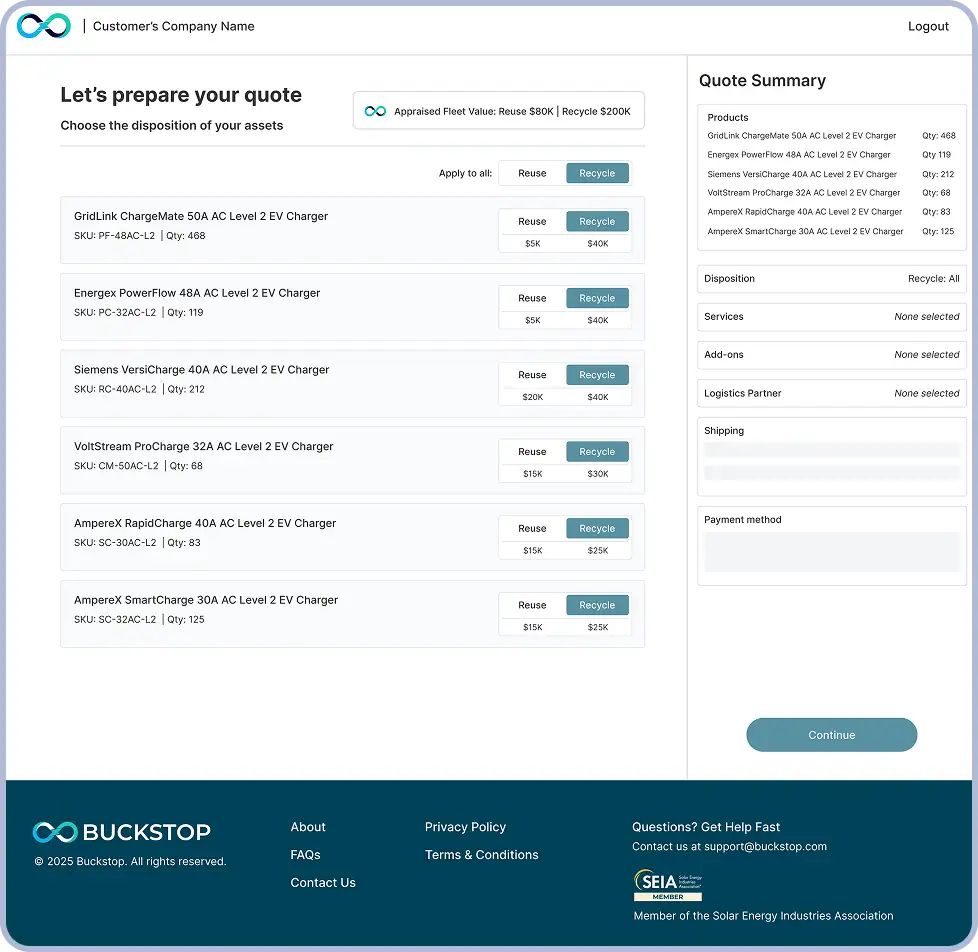The height and width of the screenshot is (952, 978).
Task: Click the SKU: RC-40AC-L2 text
Action: 115,389
